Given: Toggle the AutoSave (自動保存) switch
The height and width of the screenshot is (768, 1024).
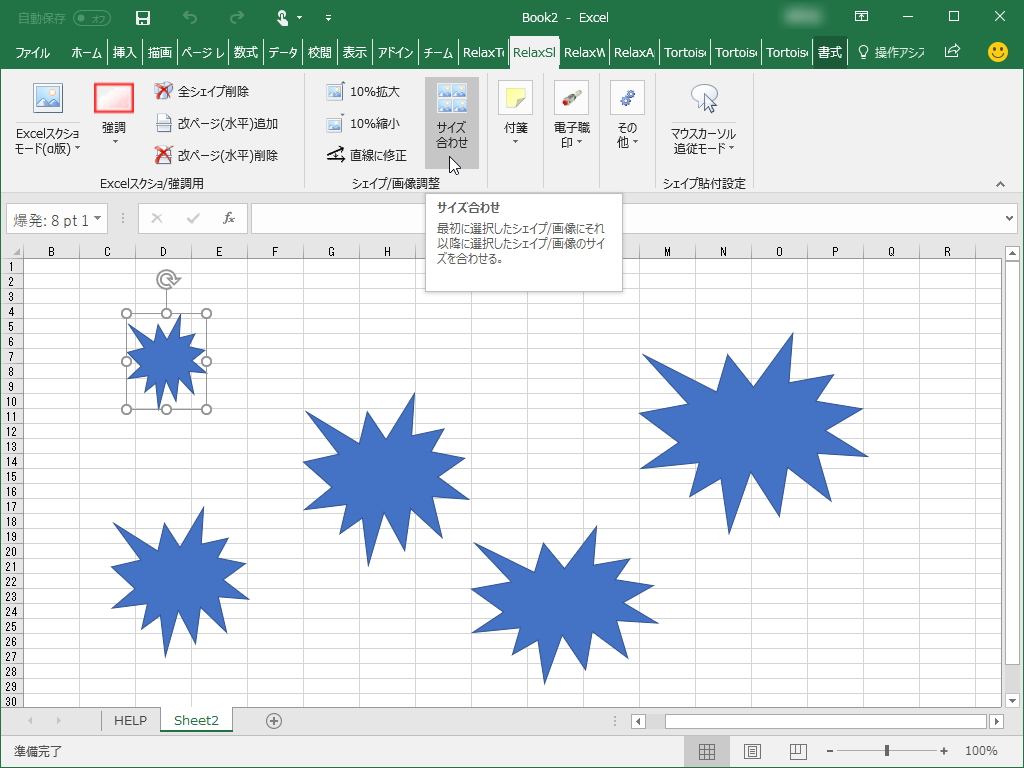Looking at the screenshot, I should tap(92, 18).
